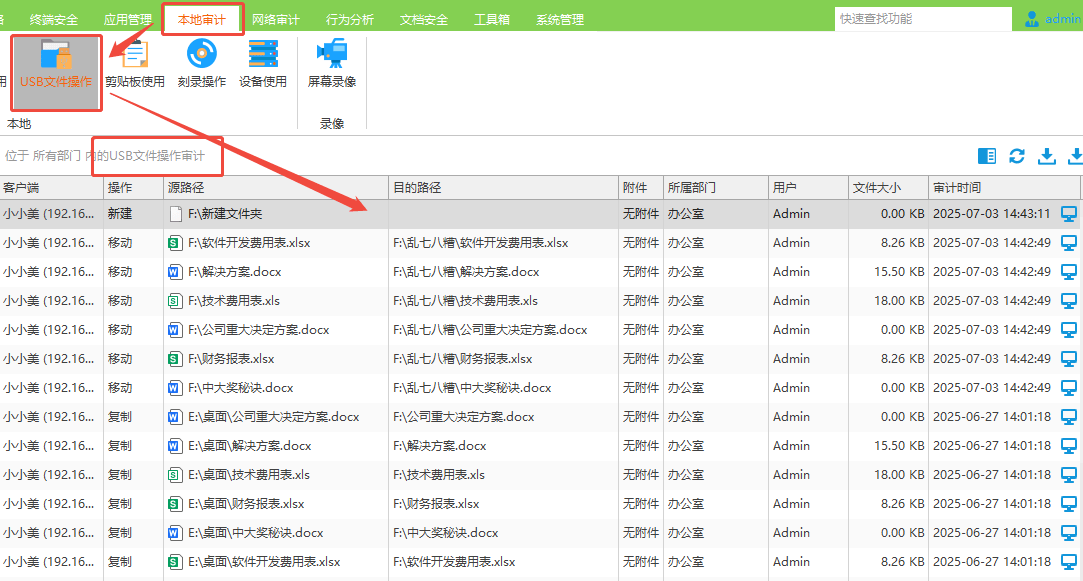Sort by the 所属部门 column header

716,188
